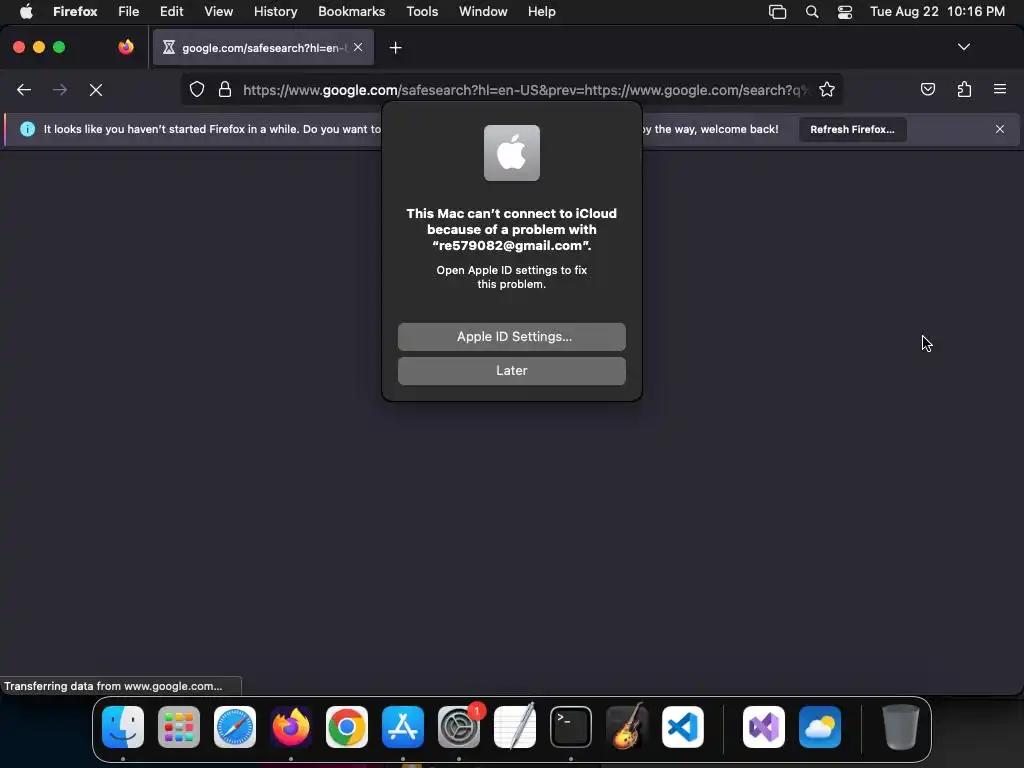Open Trash from the Dock
This screenshot has width=1024, height=768.
tap(901, 727)
